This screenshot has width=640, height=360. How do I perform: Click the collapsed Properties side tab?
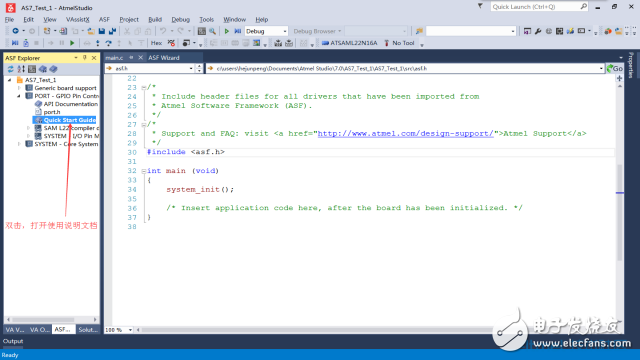(631, 65)
